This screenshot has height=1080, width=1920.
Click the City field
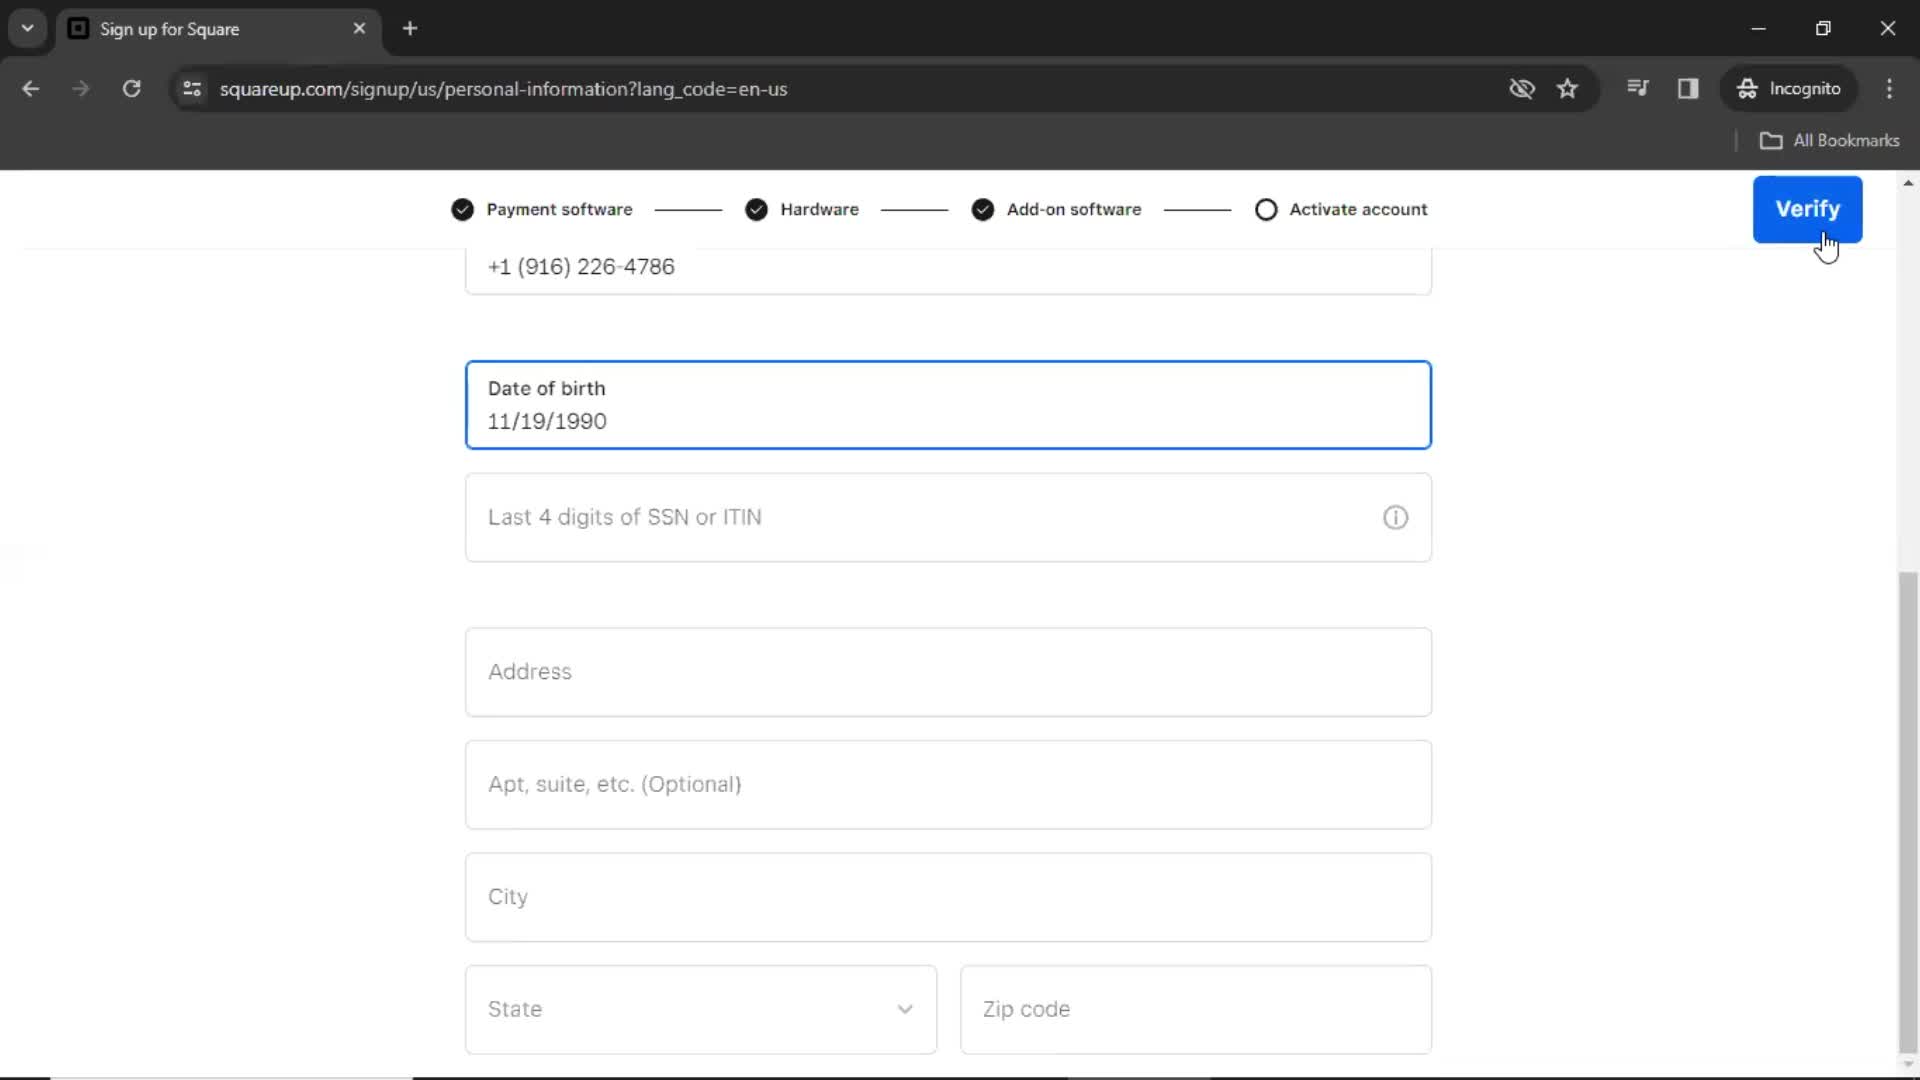tap(948, 897)
